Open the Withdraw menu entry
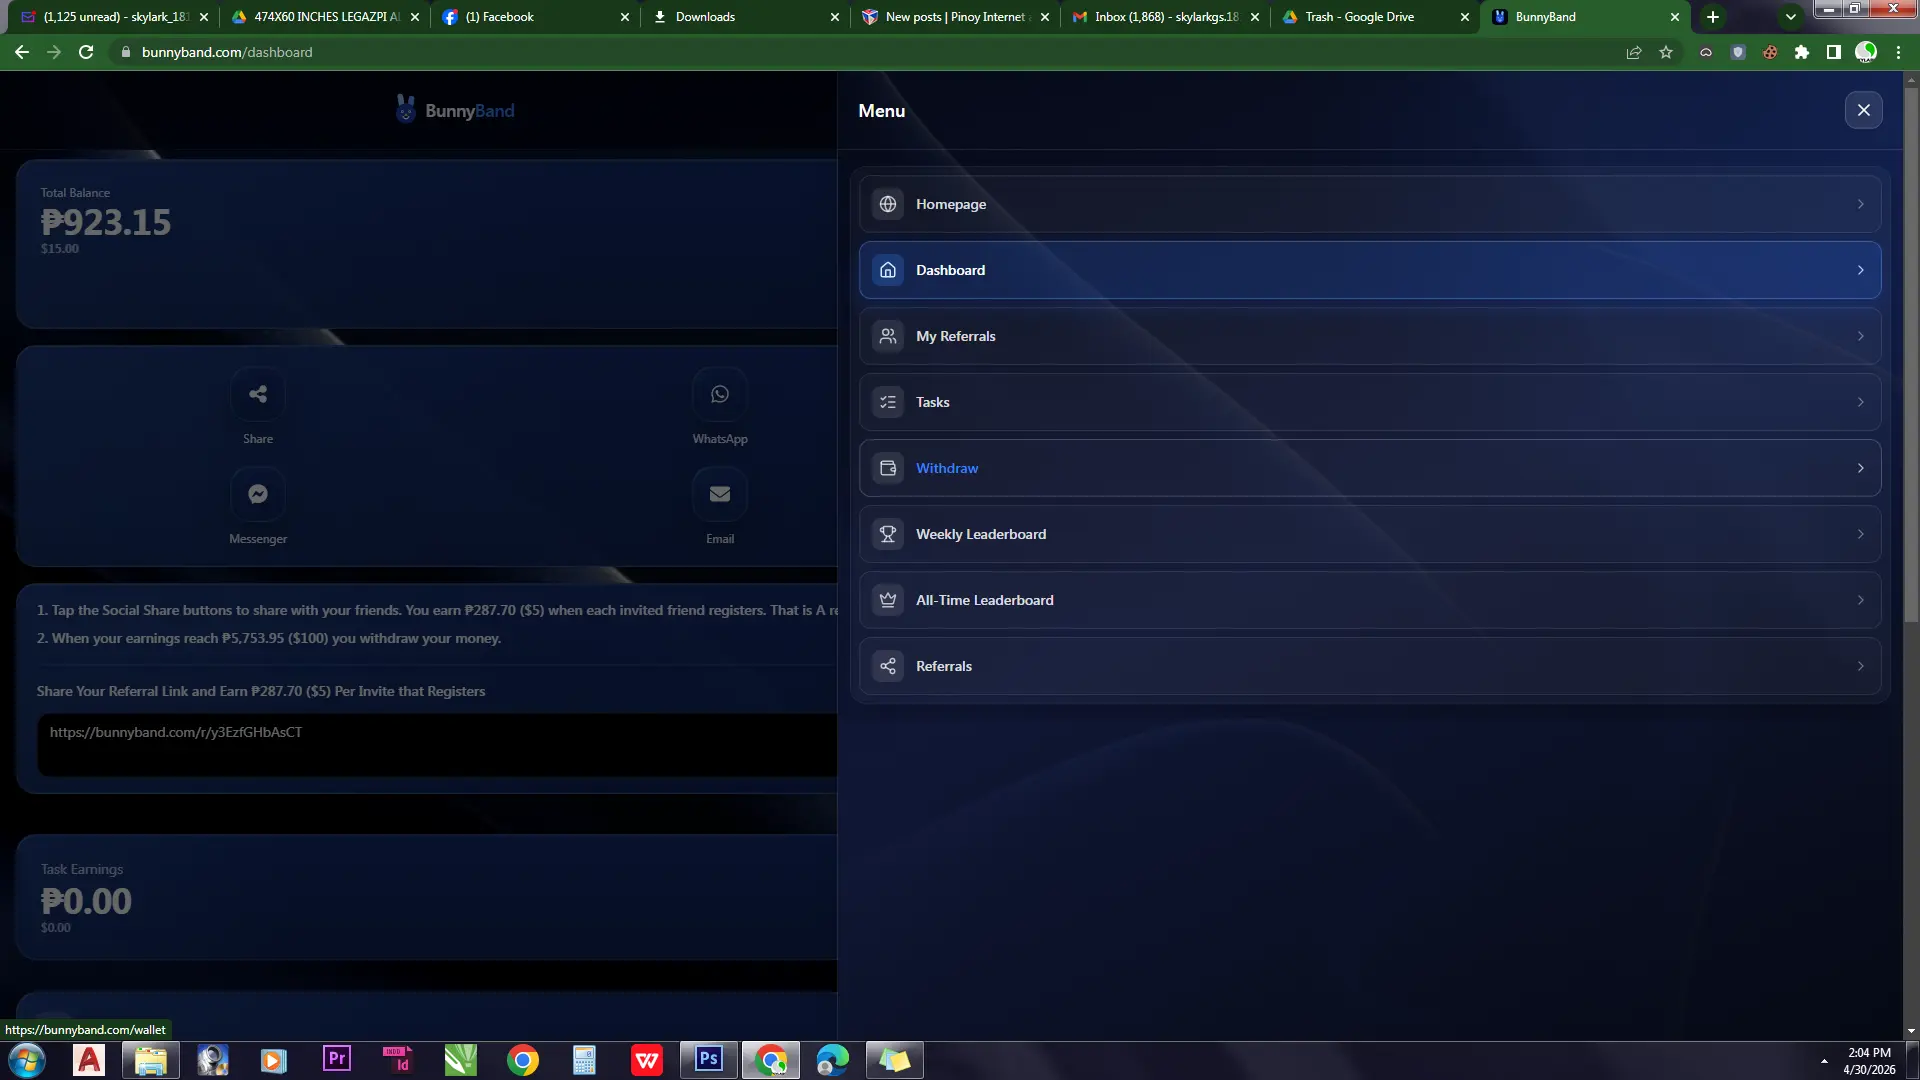The width and height of the screenshot is (1920, 1080). 1369,468
